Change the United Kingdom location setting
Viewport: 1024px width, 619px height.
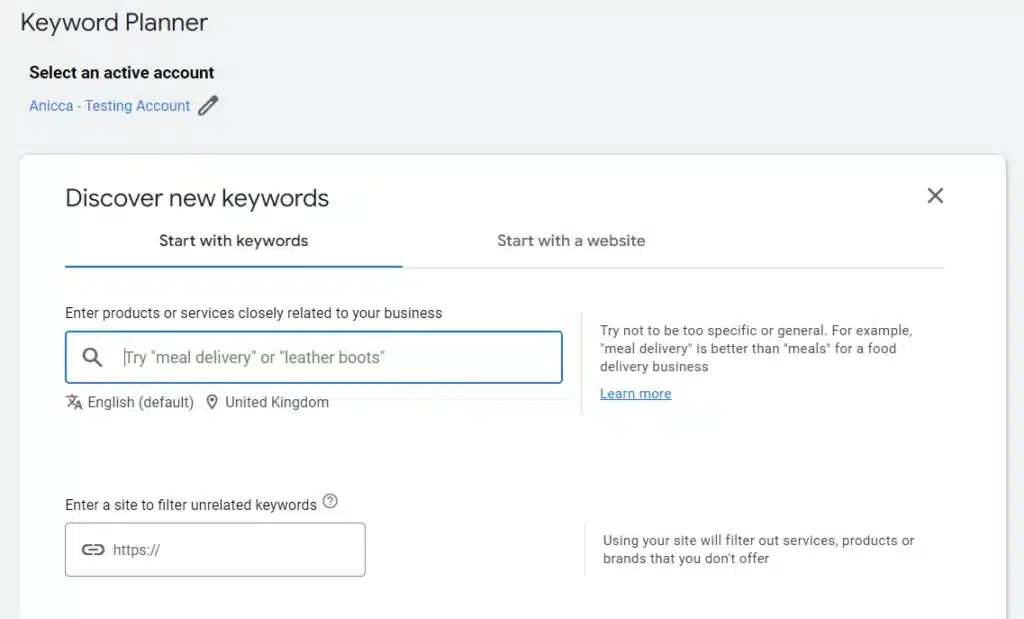click(x=277, y=402)
